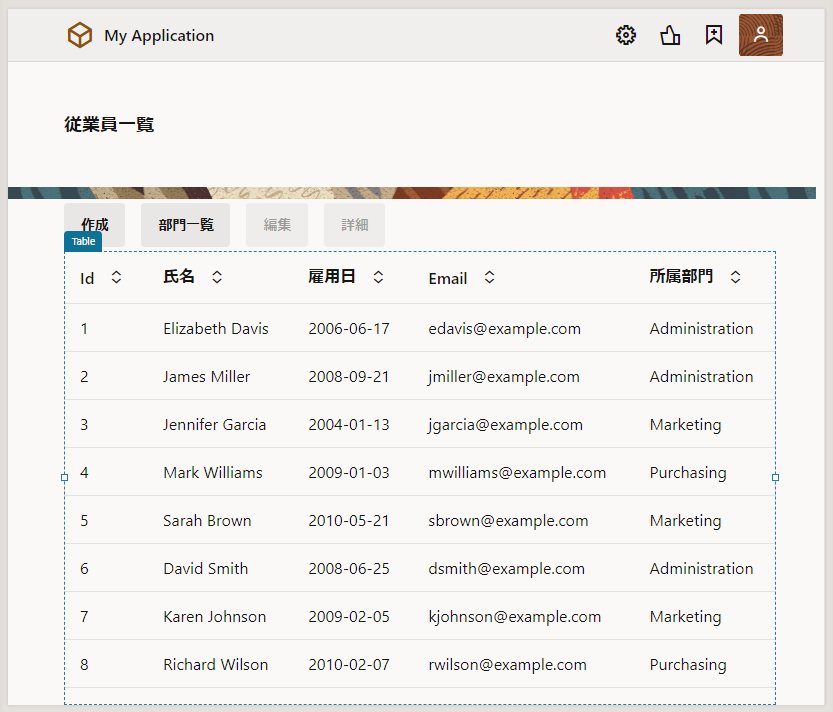Click the 詳細 button
The height and width of the screenshot is (712, 833).
[x=354, y=225]
